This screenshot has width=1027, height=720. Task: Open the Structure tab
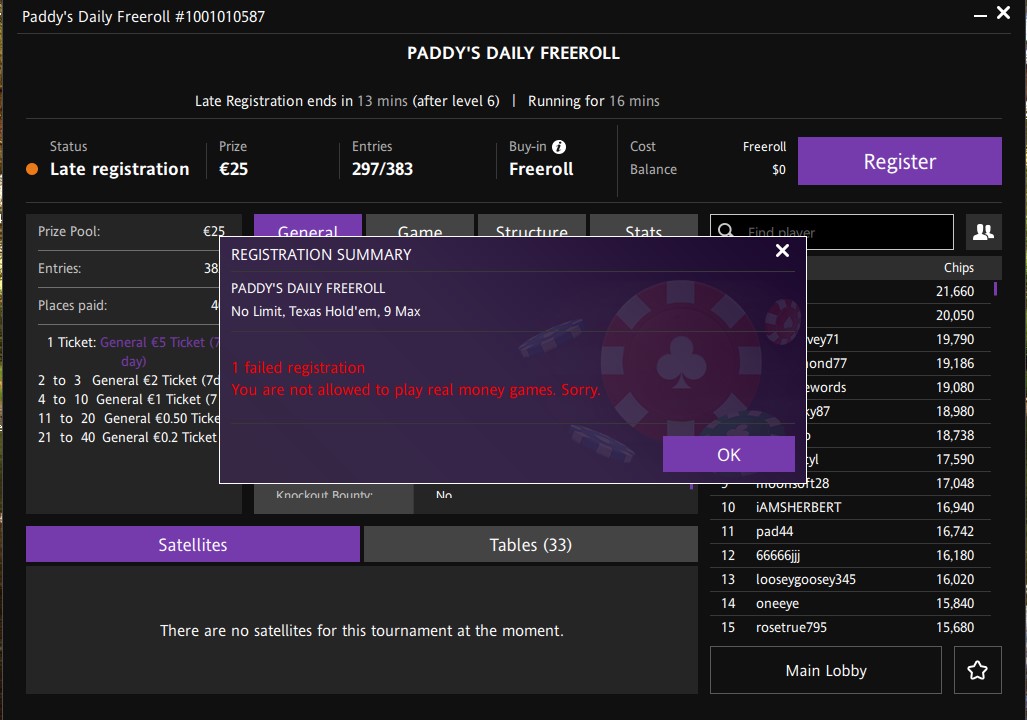coord(531,226)
